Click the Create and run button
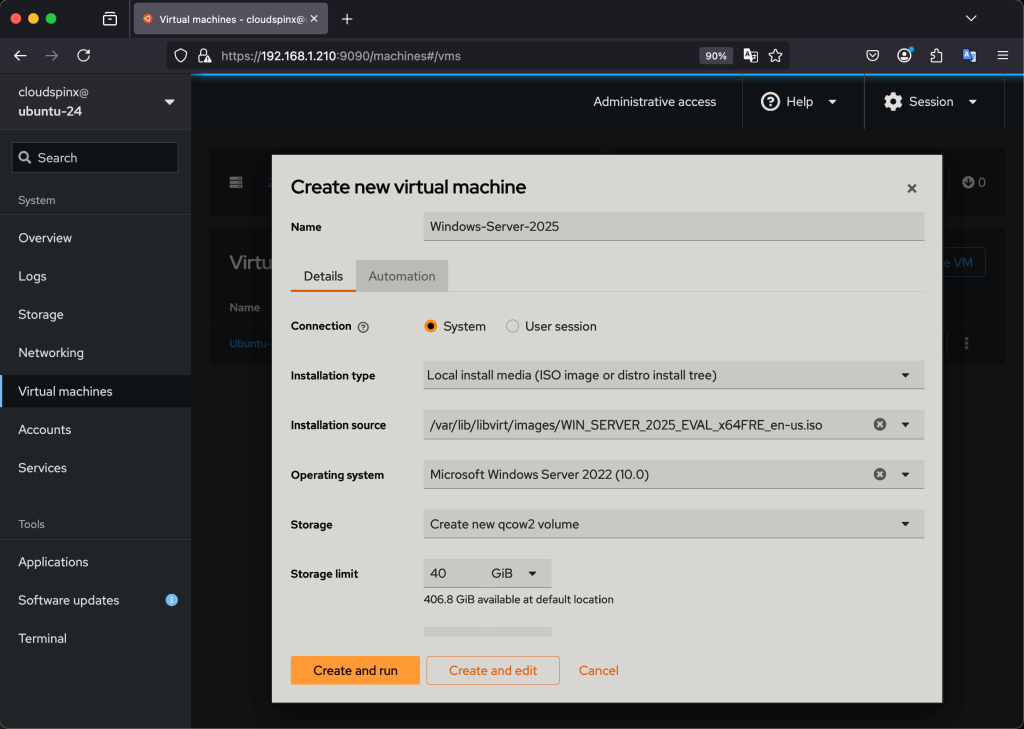 355,670
